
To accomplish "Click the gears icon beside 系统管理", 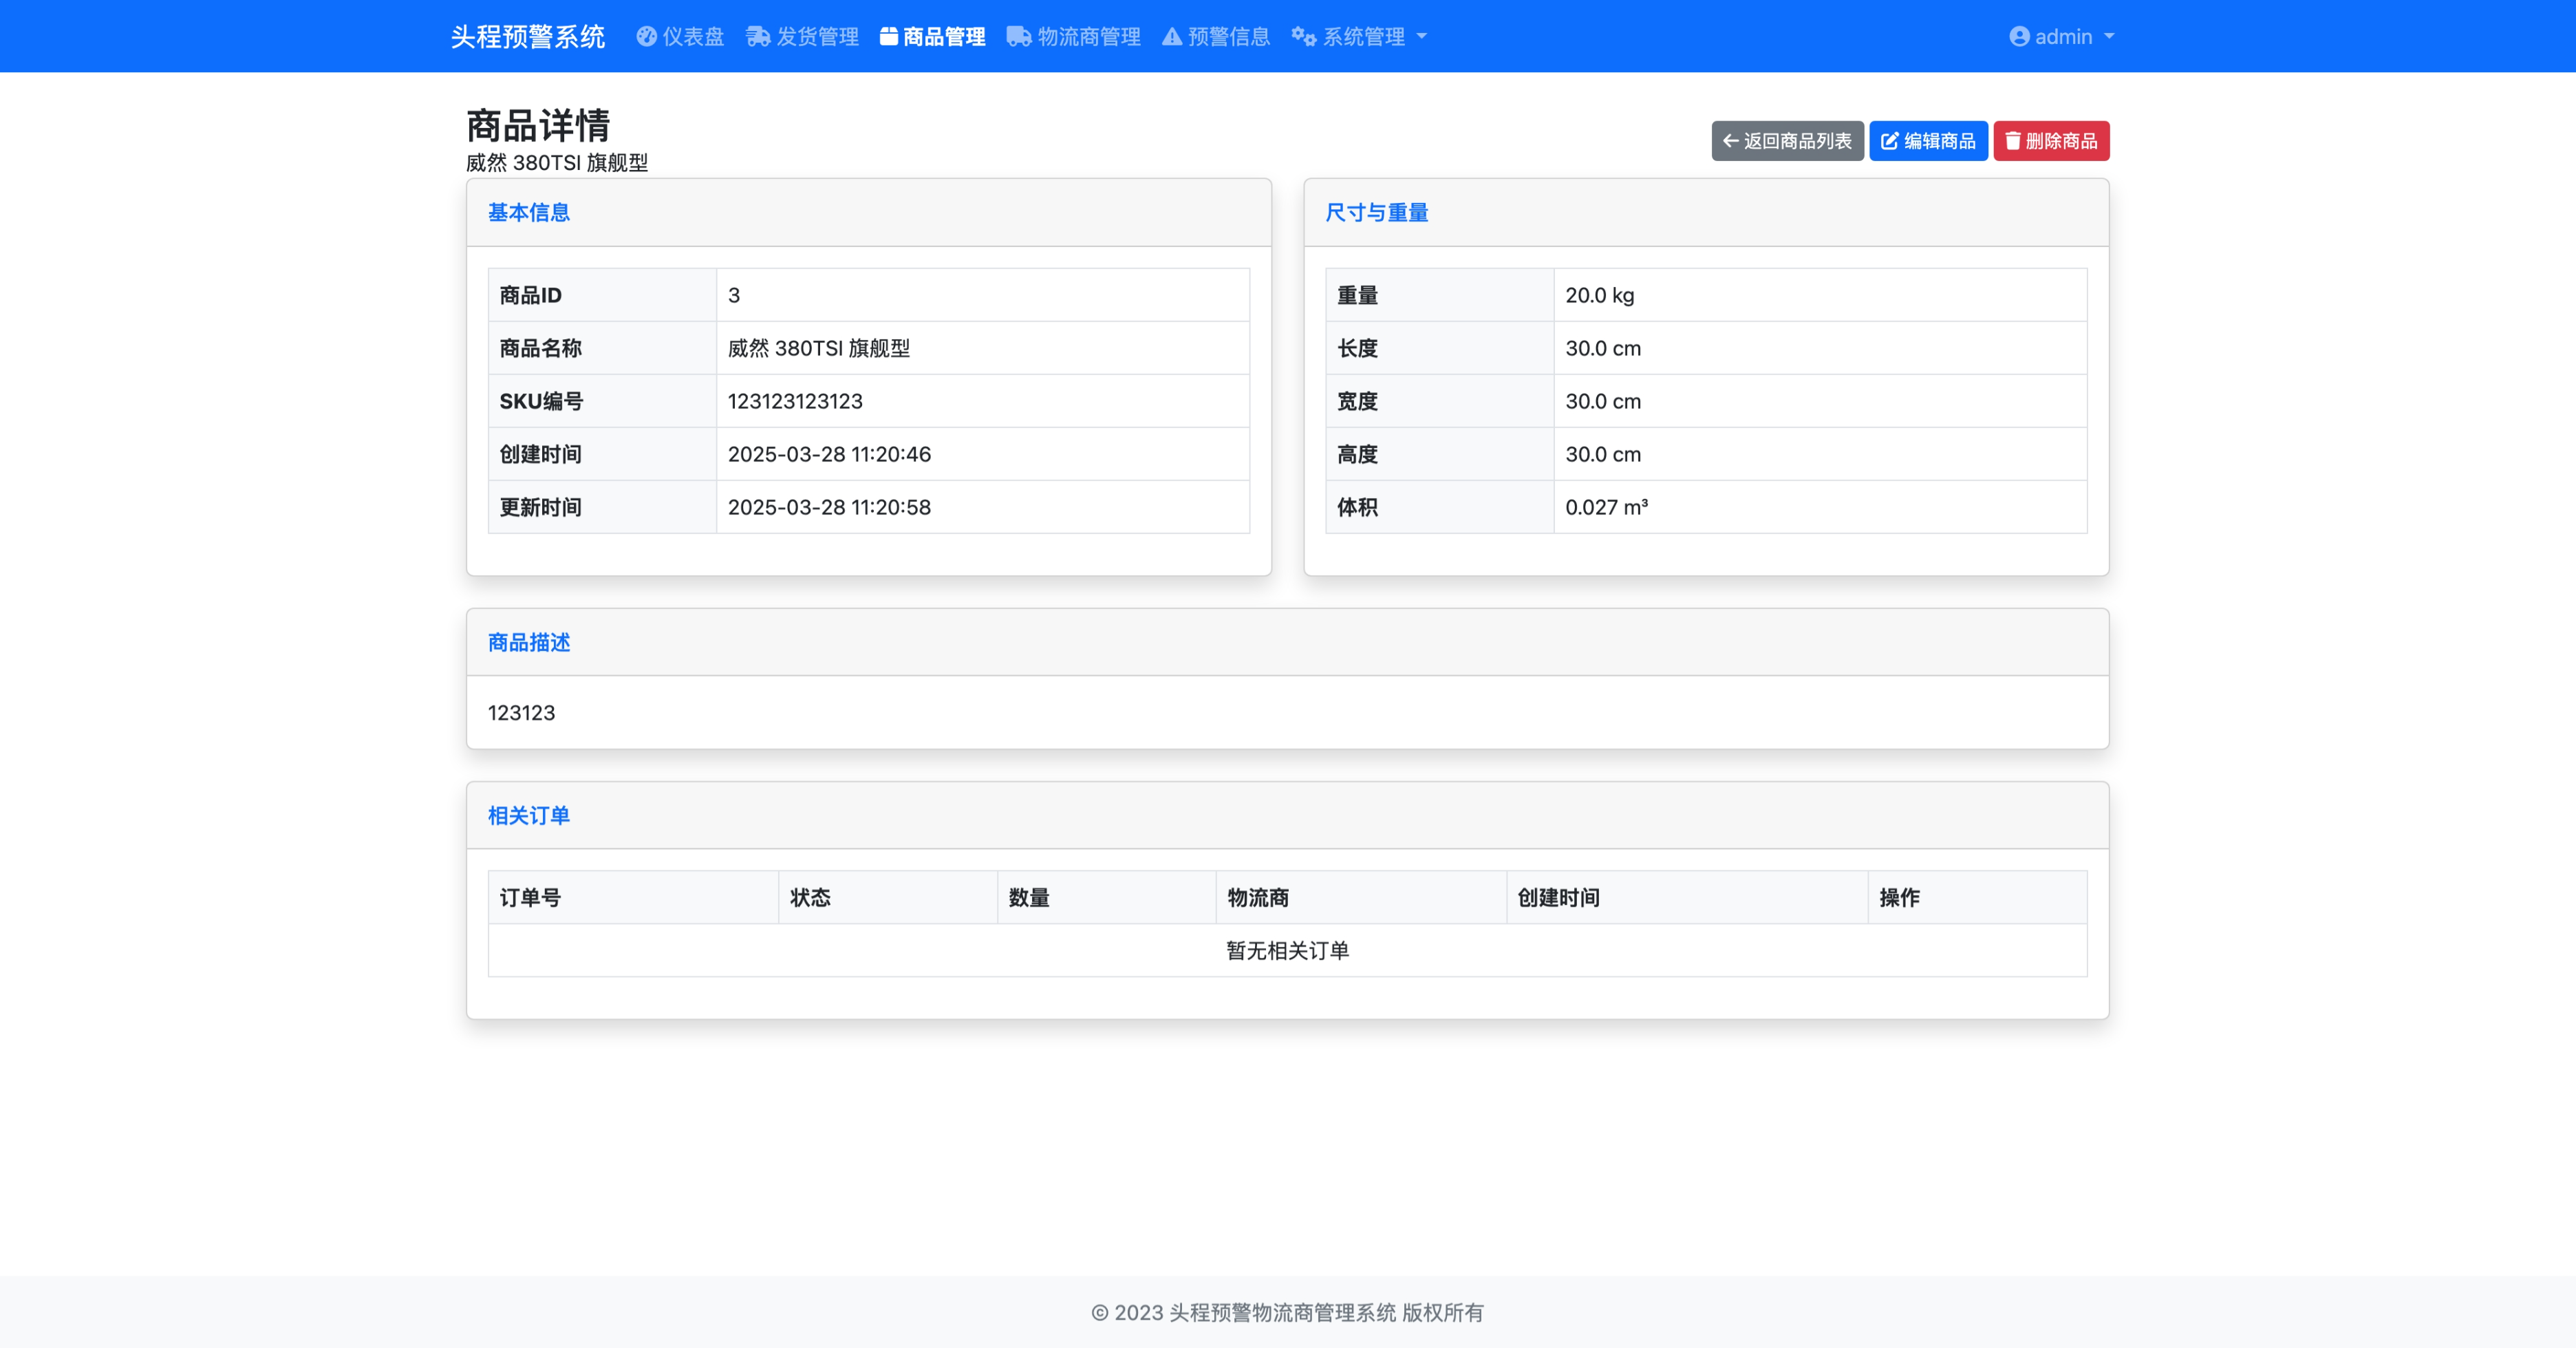I will tap(1303, 37).
